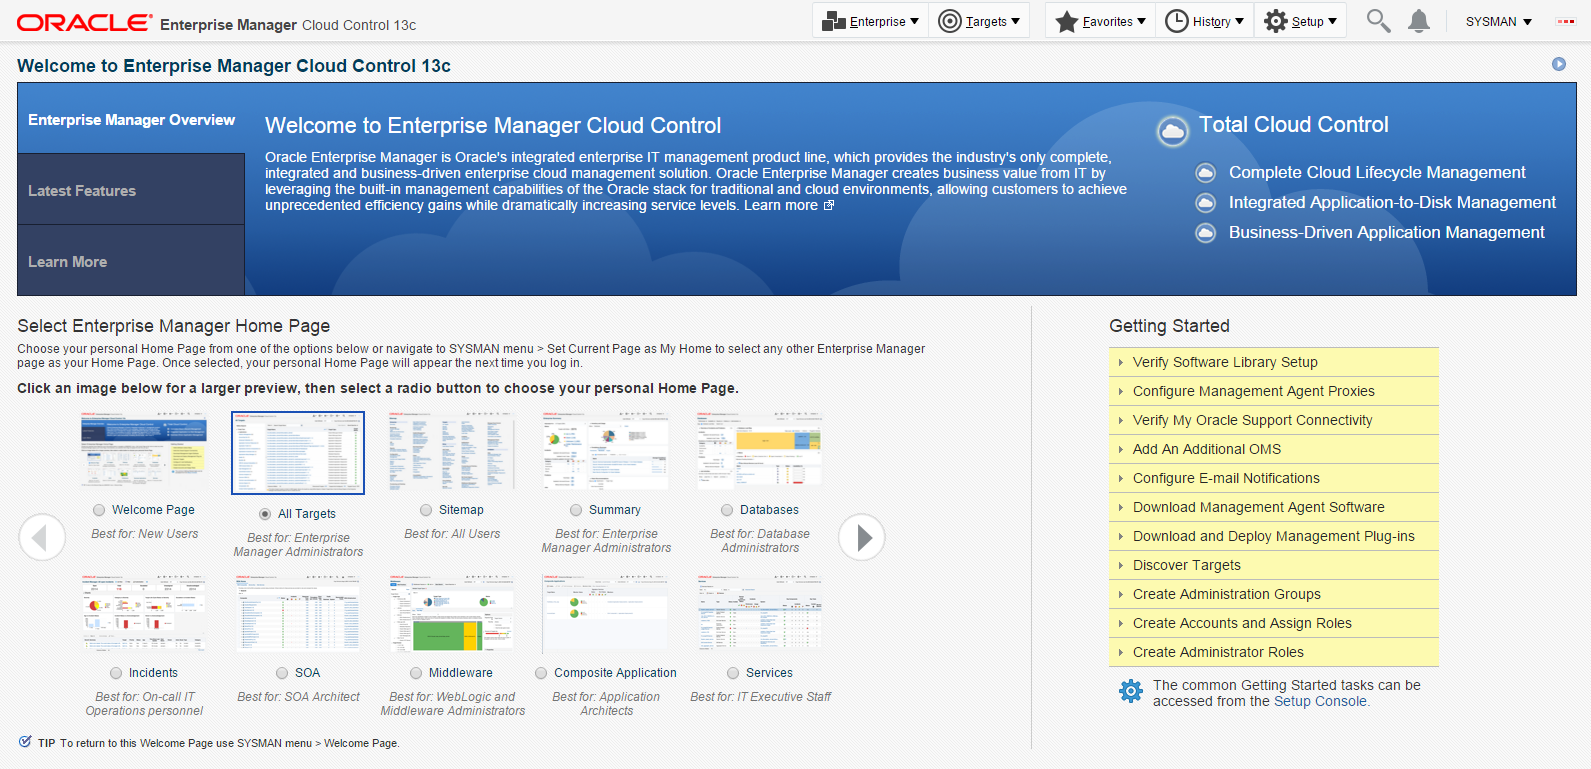Open the SYSMAN user dropdown
This screenshot has width=1591, height=769.
(1498, 21)
